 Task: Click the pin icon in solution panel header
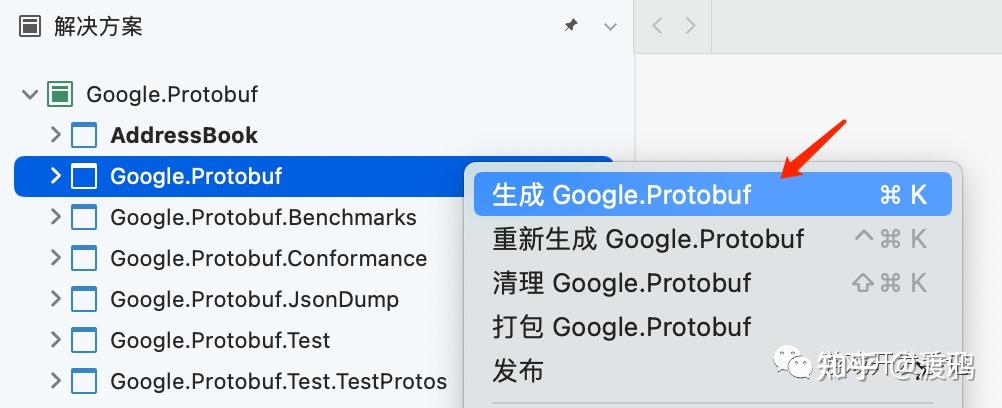click(x=571, y=26)
